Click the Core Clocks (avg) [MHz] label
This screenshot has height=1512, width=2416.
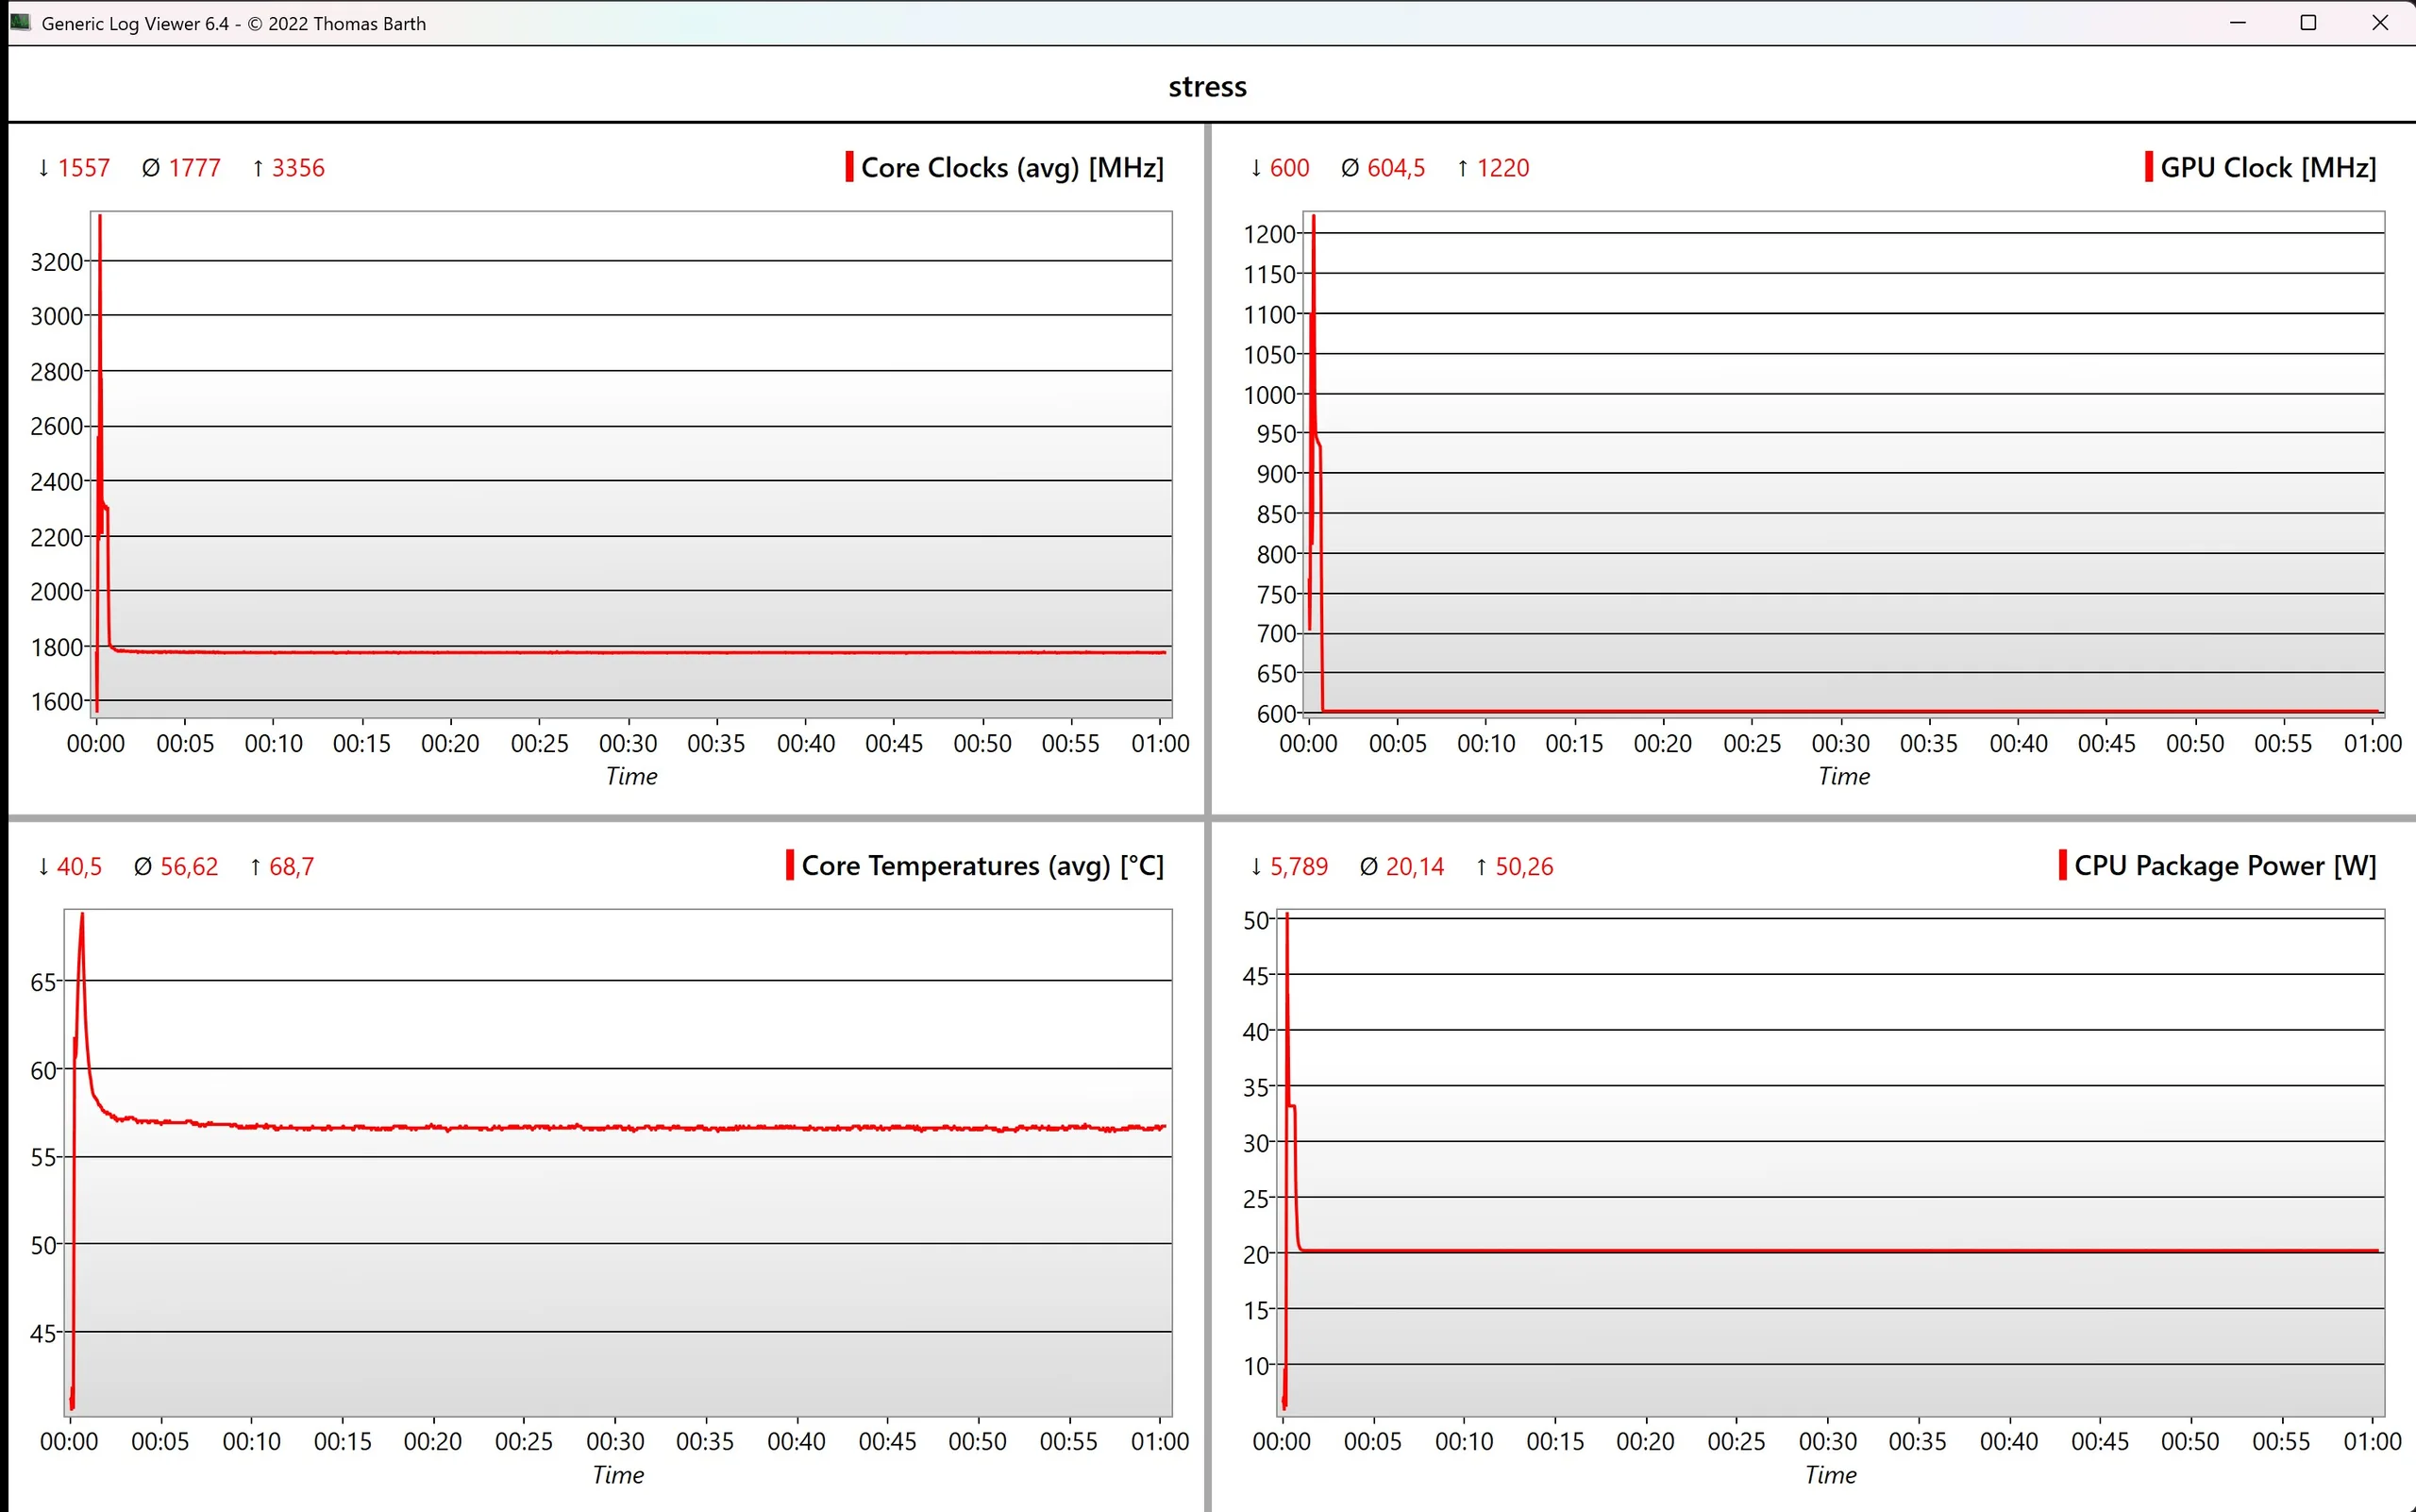point(1012,168)
